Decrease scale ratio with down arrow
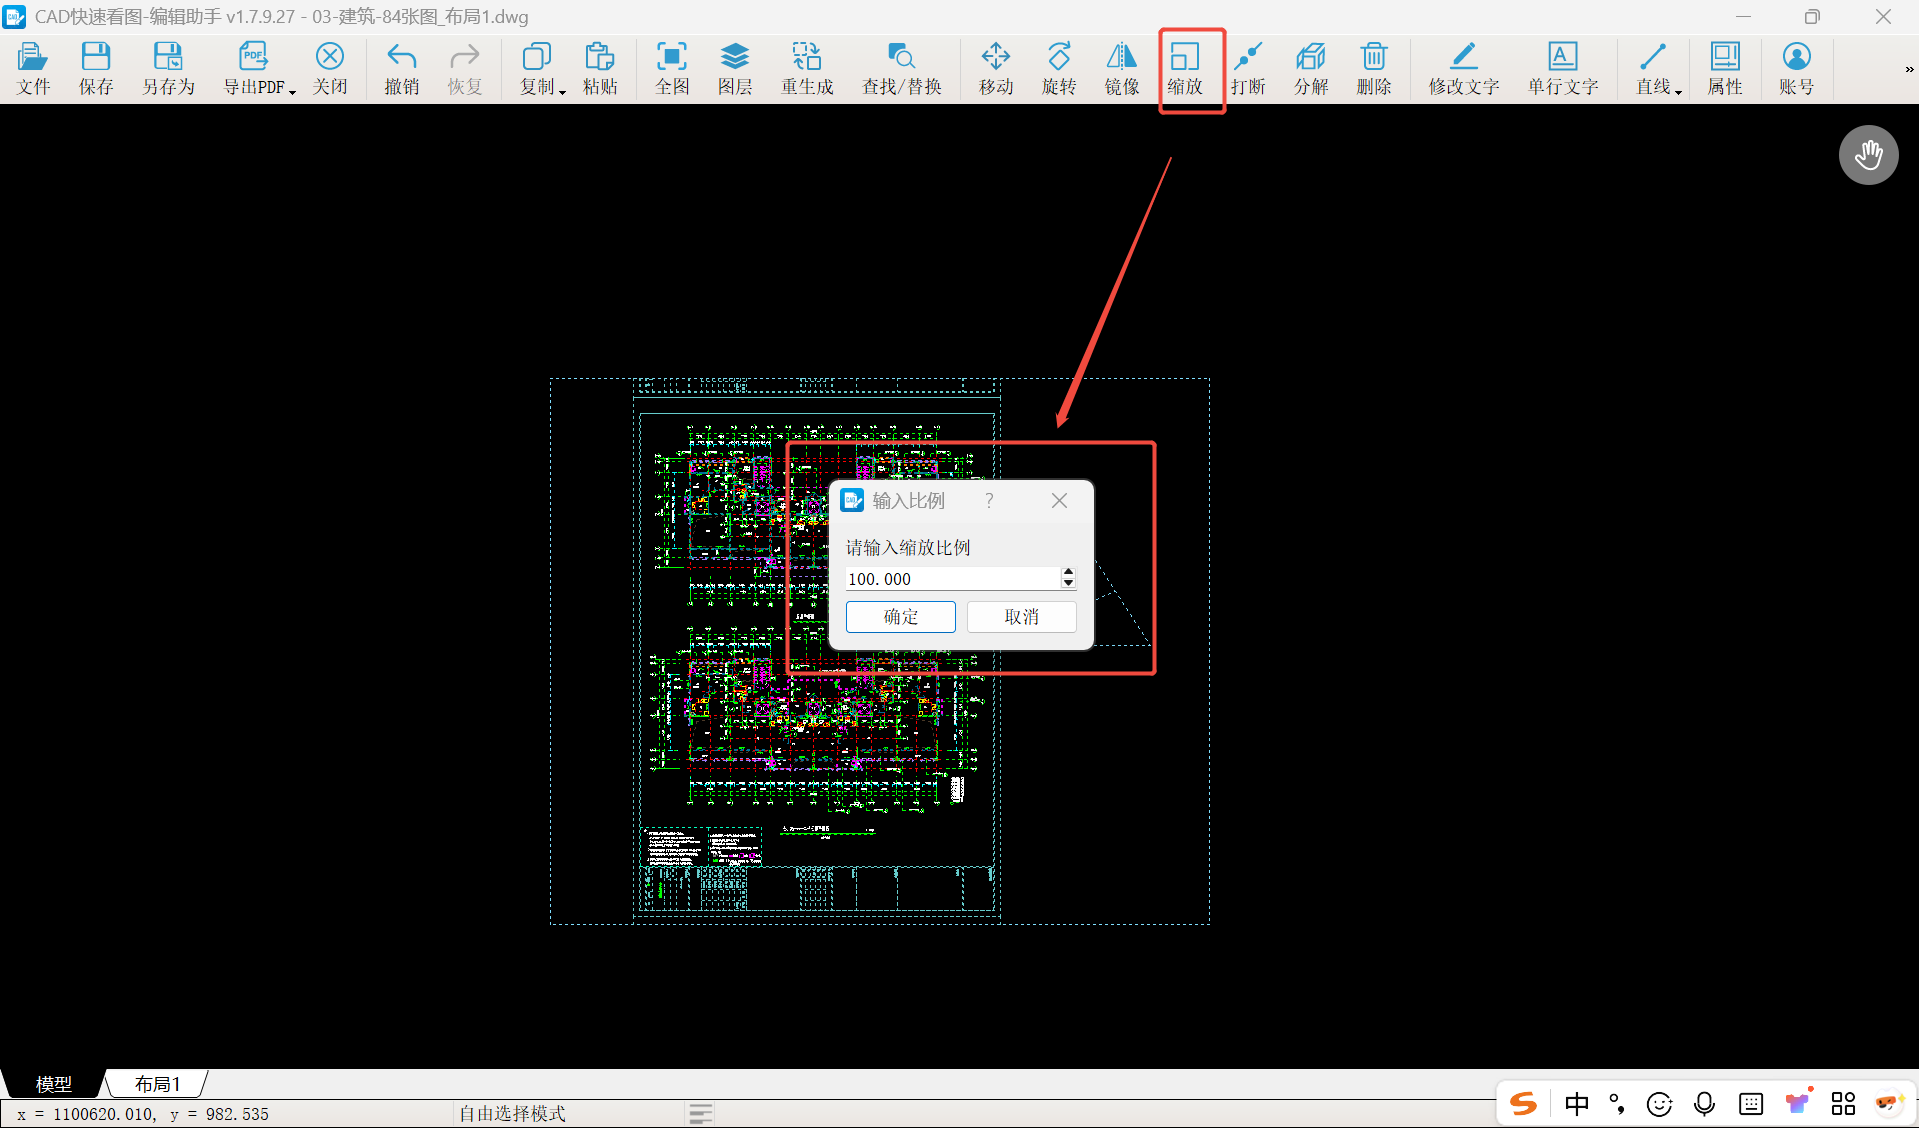Image resolution: width=1919 pixels, height=1128 pixels. tap(1068, 584)
